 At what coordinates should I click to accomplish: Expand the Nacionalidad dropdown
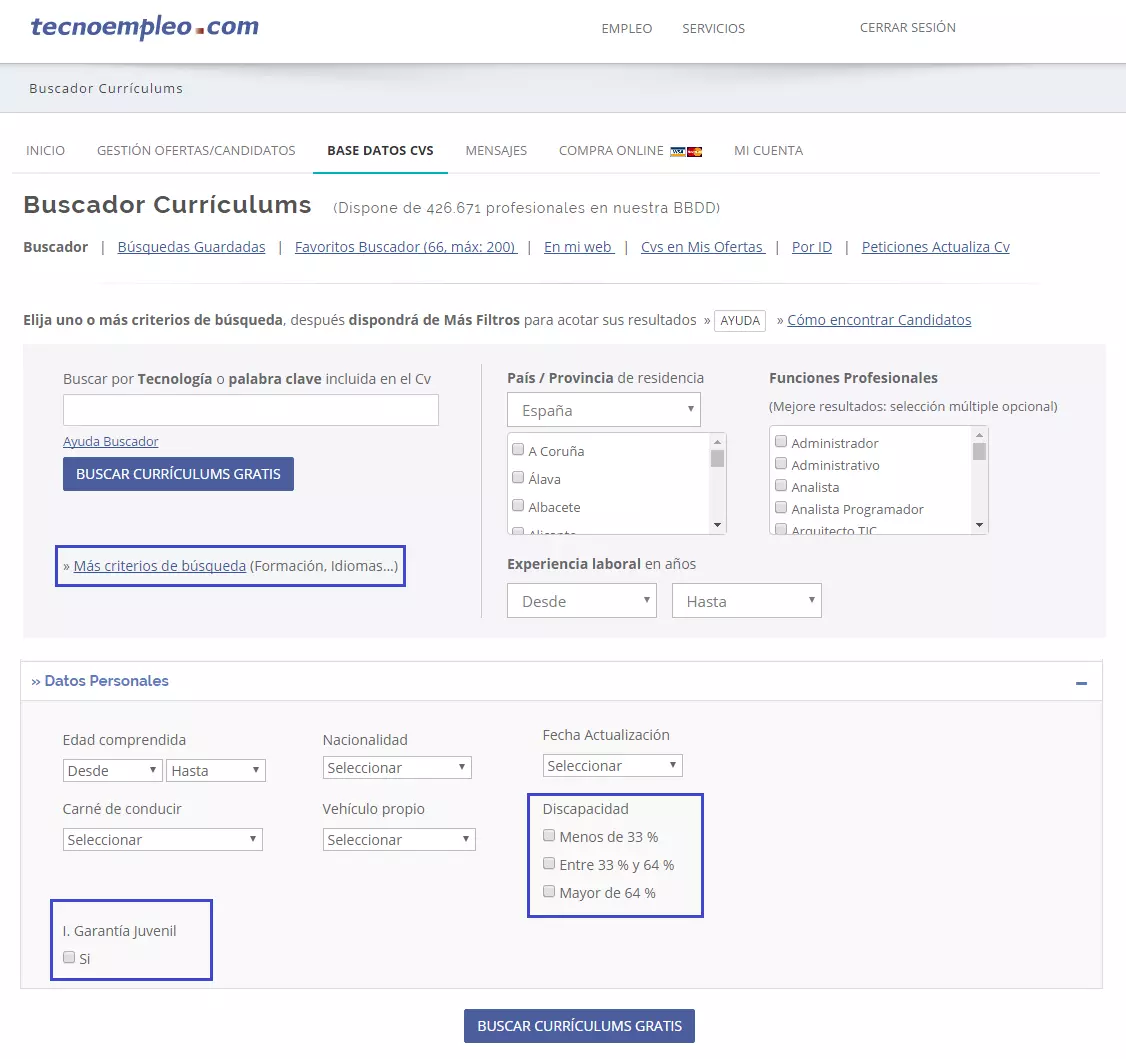[397, 768]
